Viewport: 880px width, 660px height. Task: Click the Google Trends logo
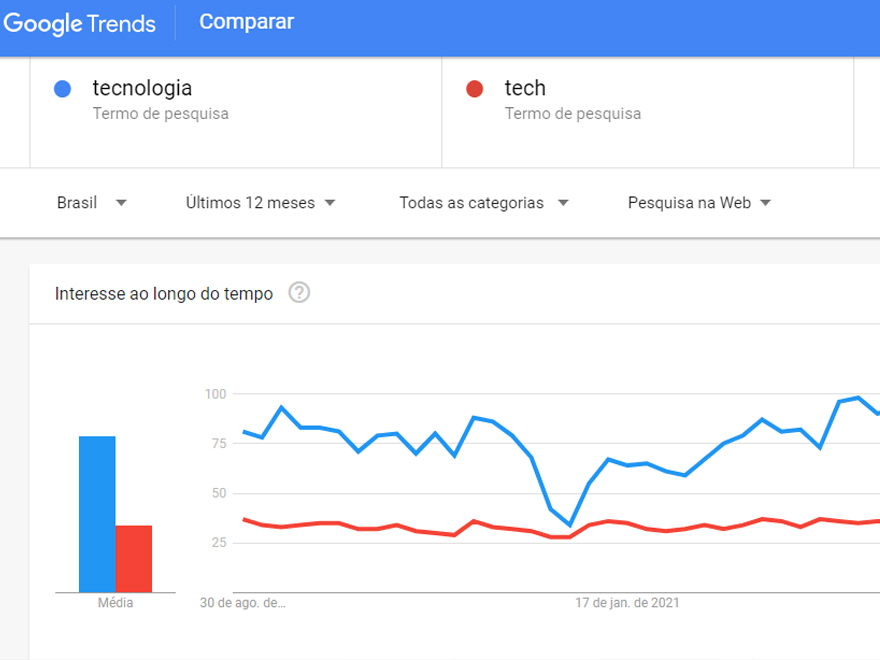80,22
